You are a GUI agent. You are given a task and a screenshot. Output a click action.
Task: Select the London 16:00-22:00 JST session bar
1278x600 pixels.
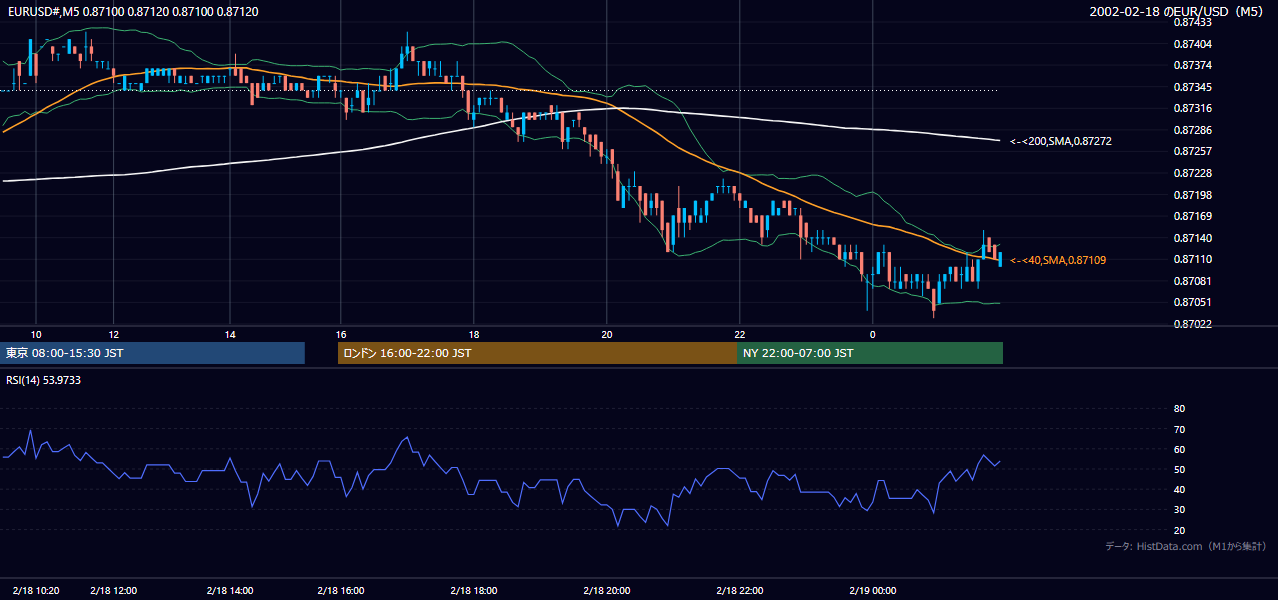point(537,353)
